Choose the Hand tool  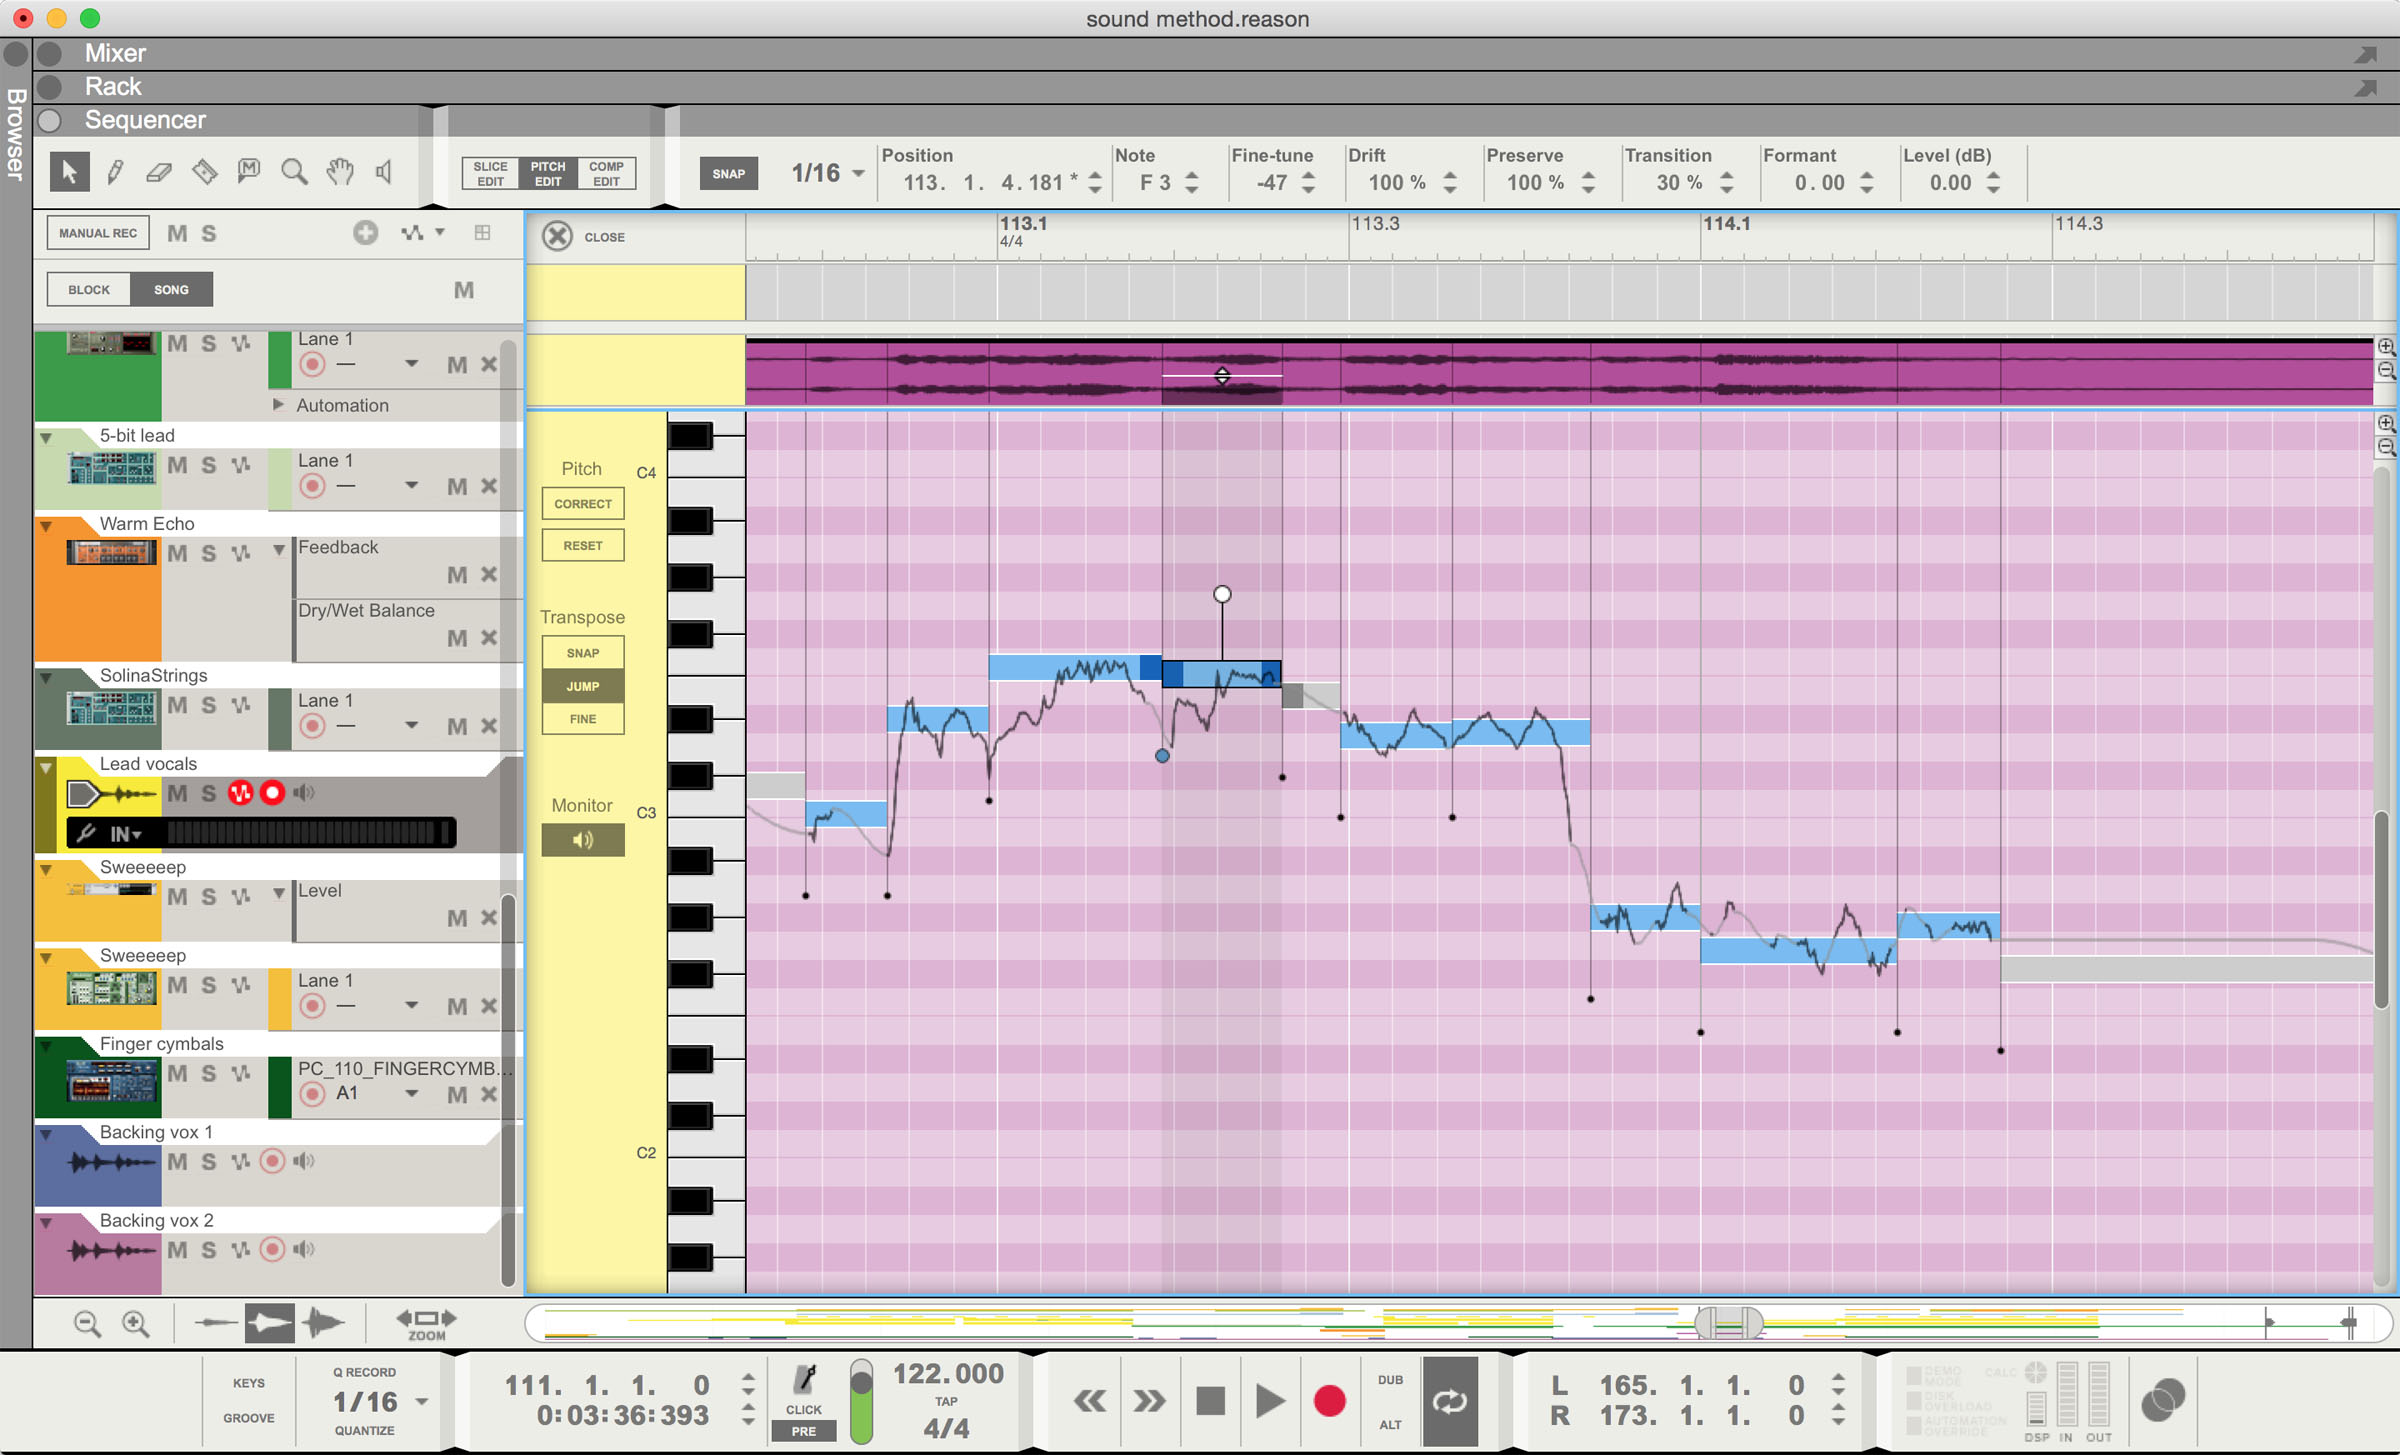tap(340, 172)
